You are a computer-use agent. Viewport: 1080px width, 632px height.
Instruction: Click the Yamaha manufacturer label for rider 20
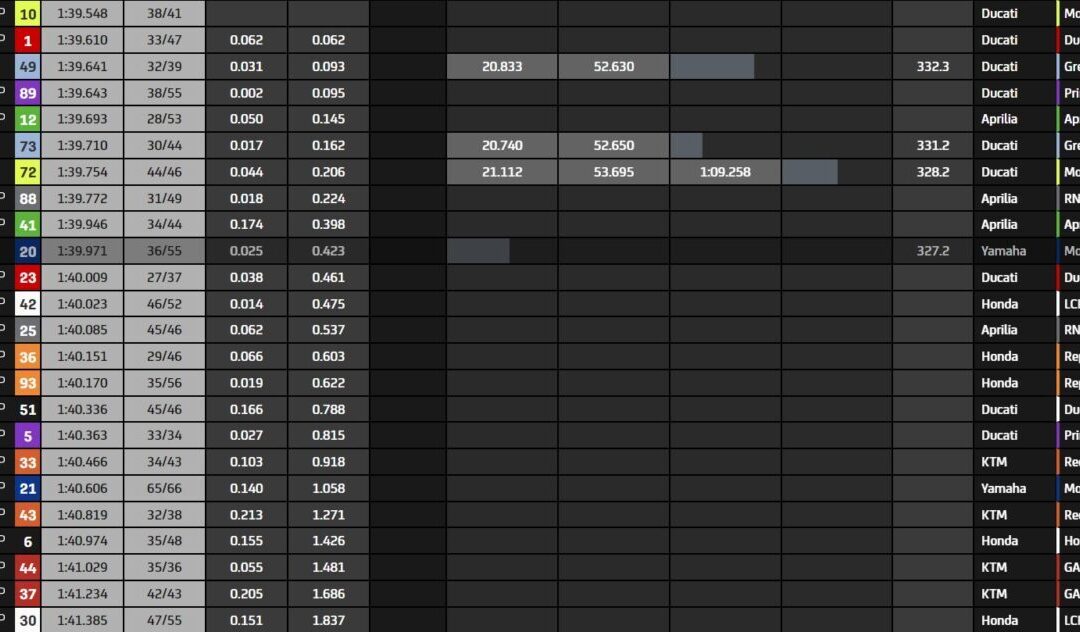pyautogui.click(x=1003, y=251)
